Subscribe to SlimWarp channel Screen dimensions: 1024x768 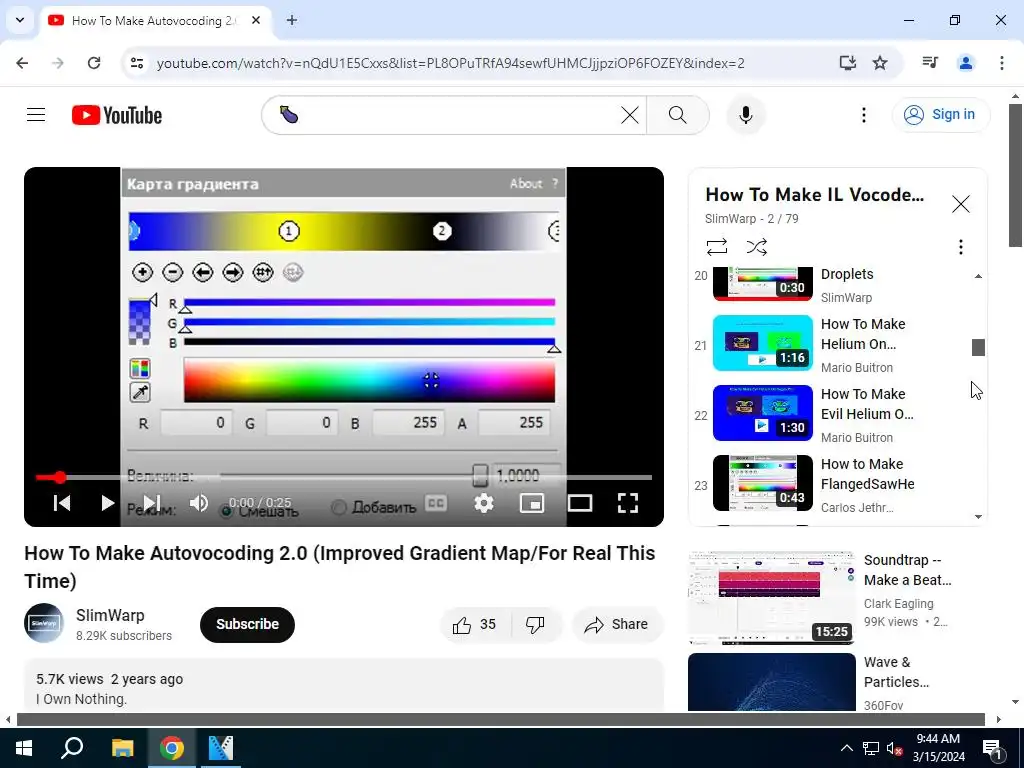click(x=247, y=624)
